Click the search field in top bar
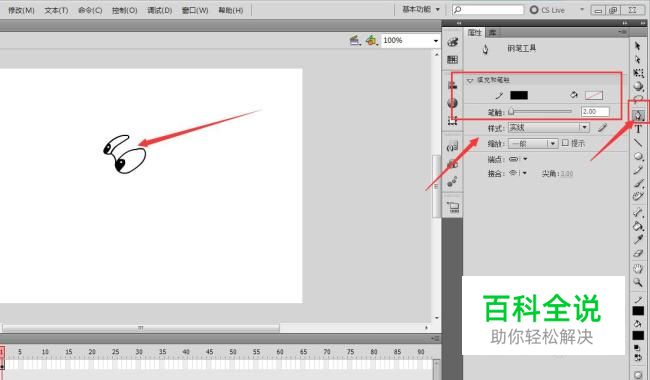Viewport: 650px width, 380px height. tap(488, 9)
